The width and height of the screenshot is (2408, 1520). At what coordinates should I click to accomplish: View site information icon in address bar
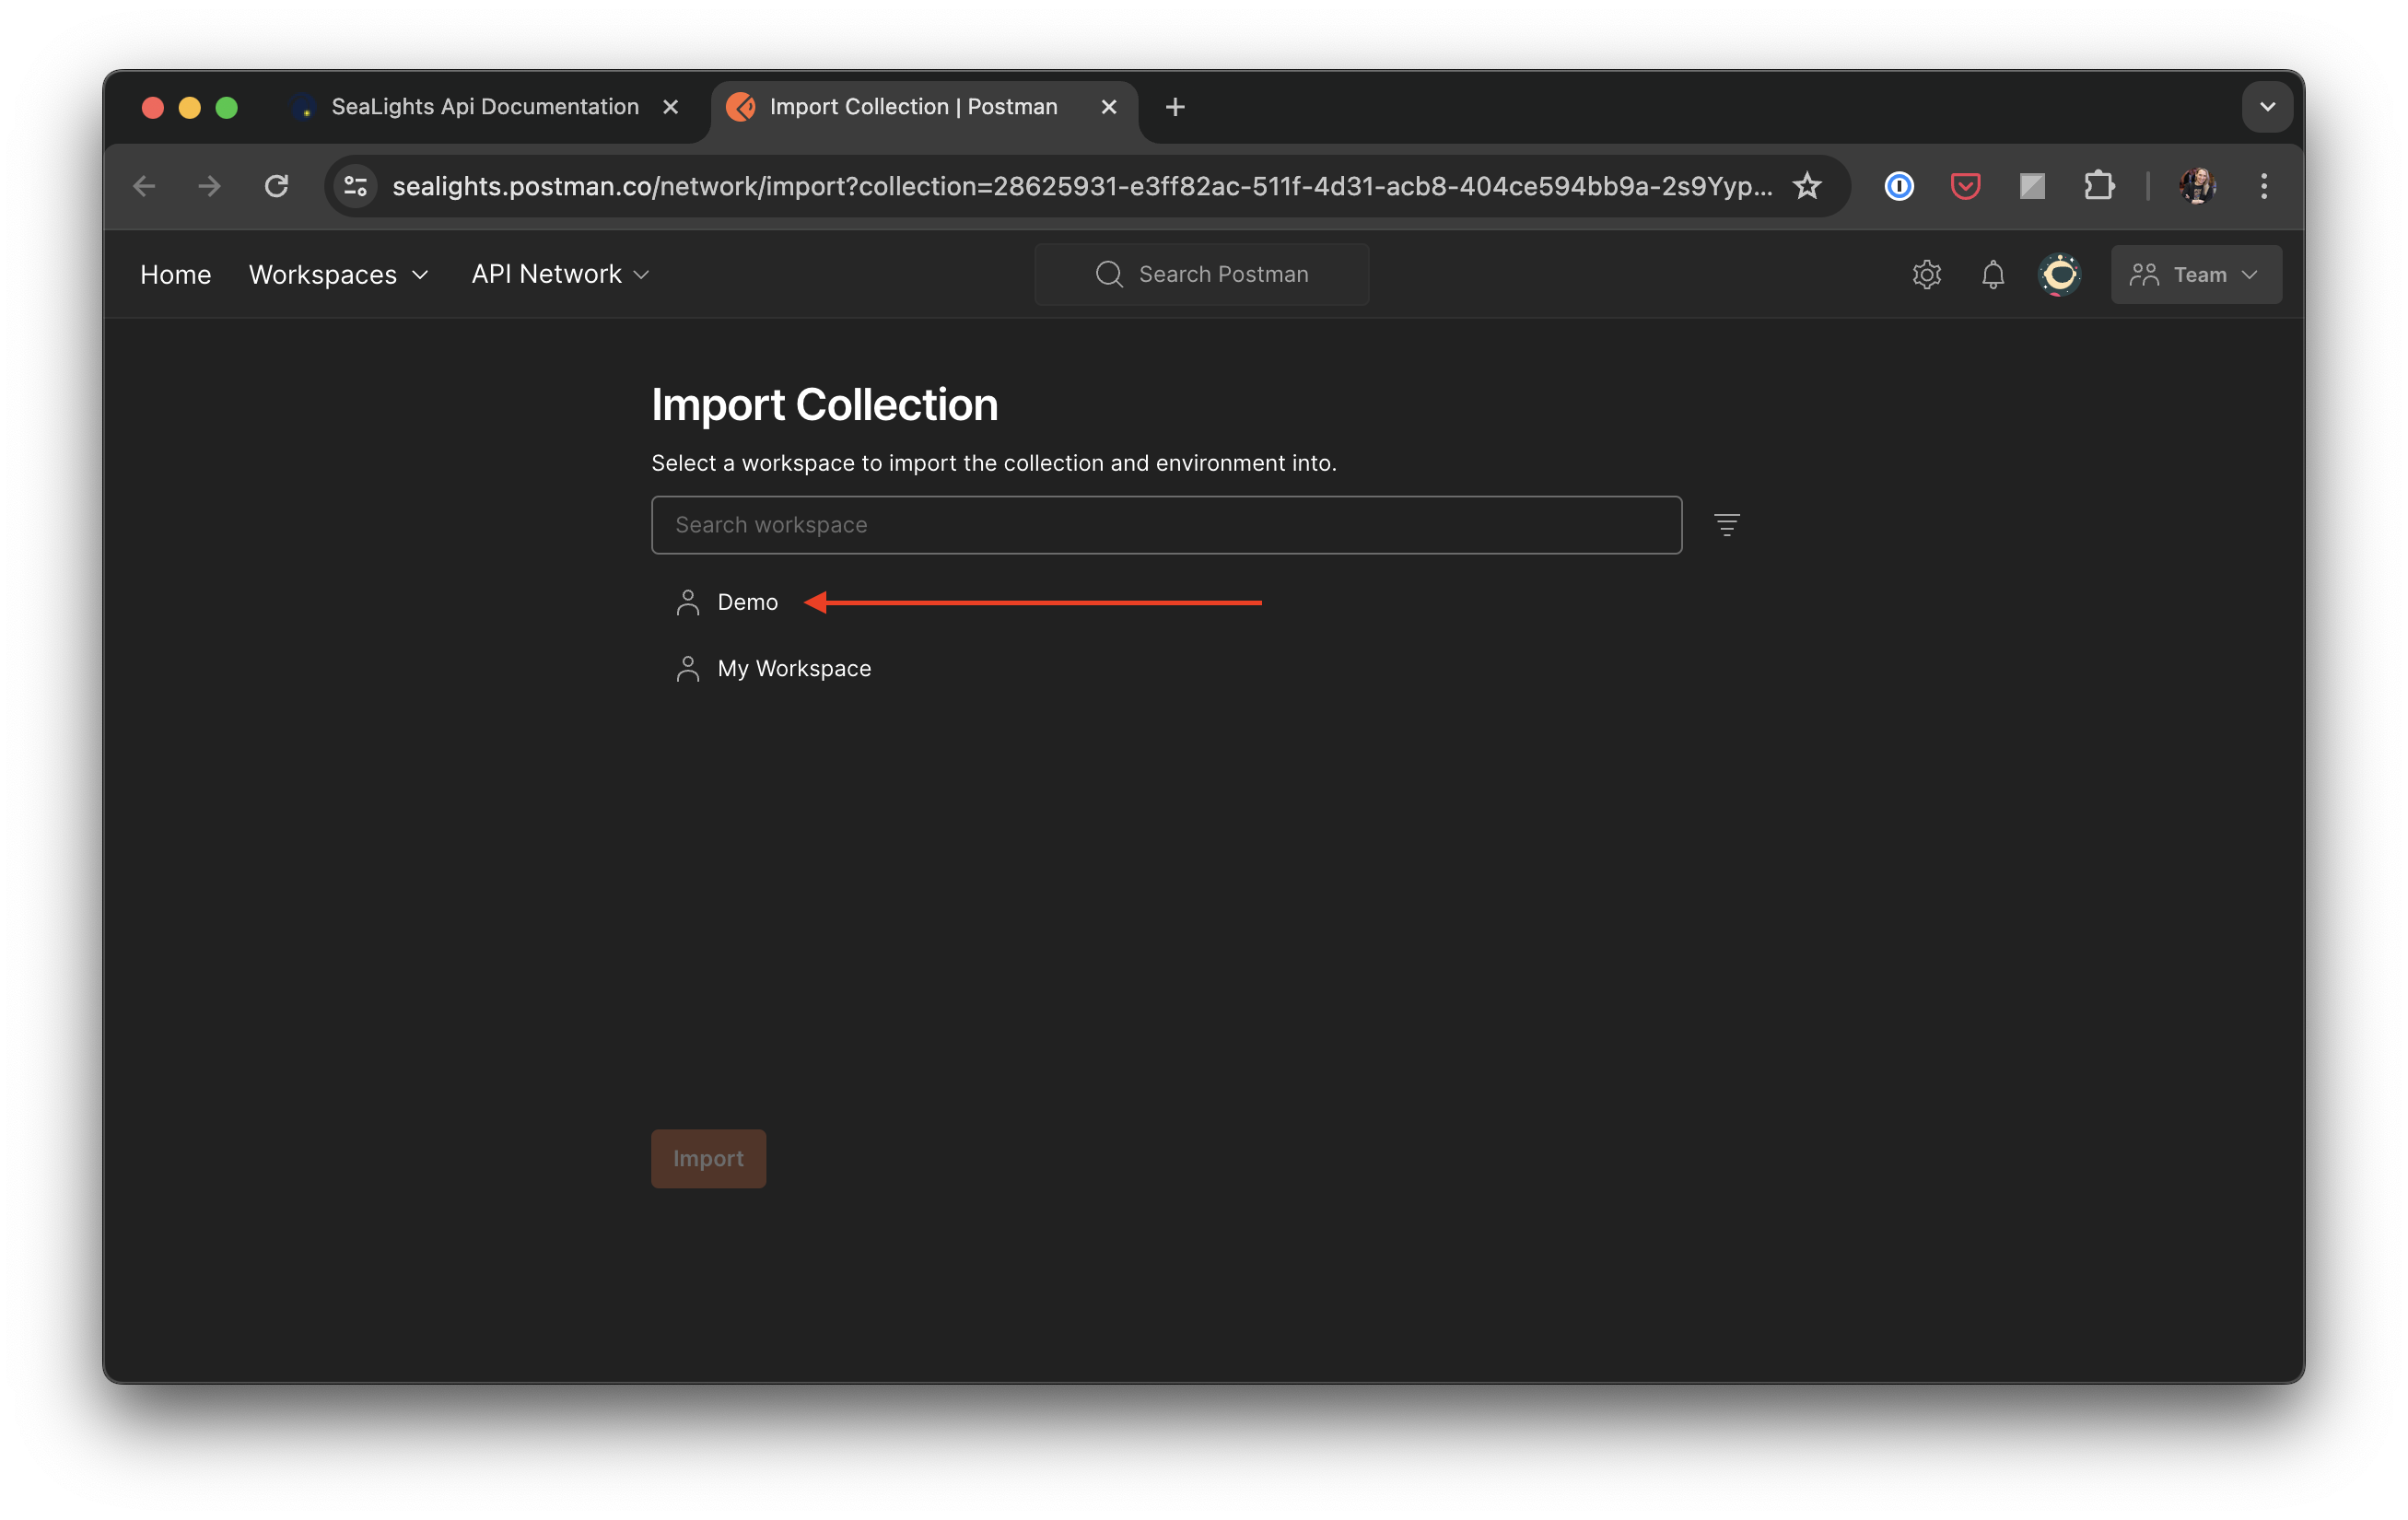tap(355, 186)
